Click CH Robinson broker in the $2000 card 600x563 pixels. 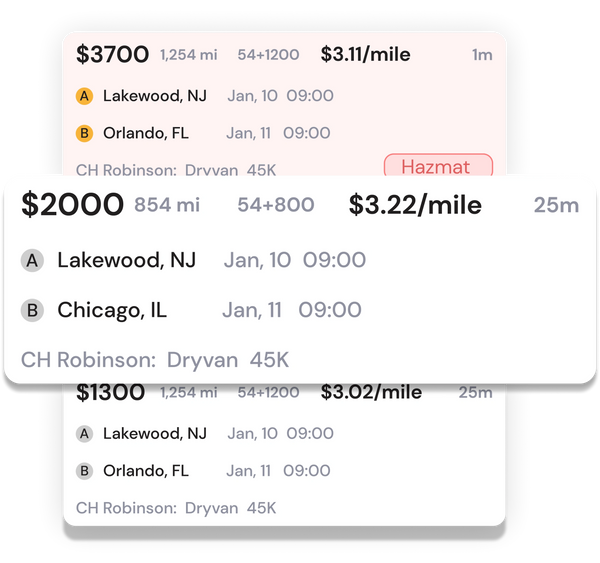pos(88,360)
